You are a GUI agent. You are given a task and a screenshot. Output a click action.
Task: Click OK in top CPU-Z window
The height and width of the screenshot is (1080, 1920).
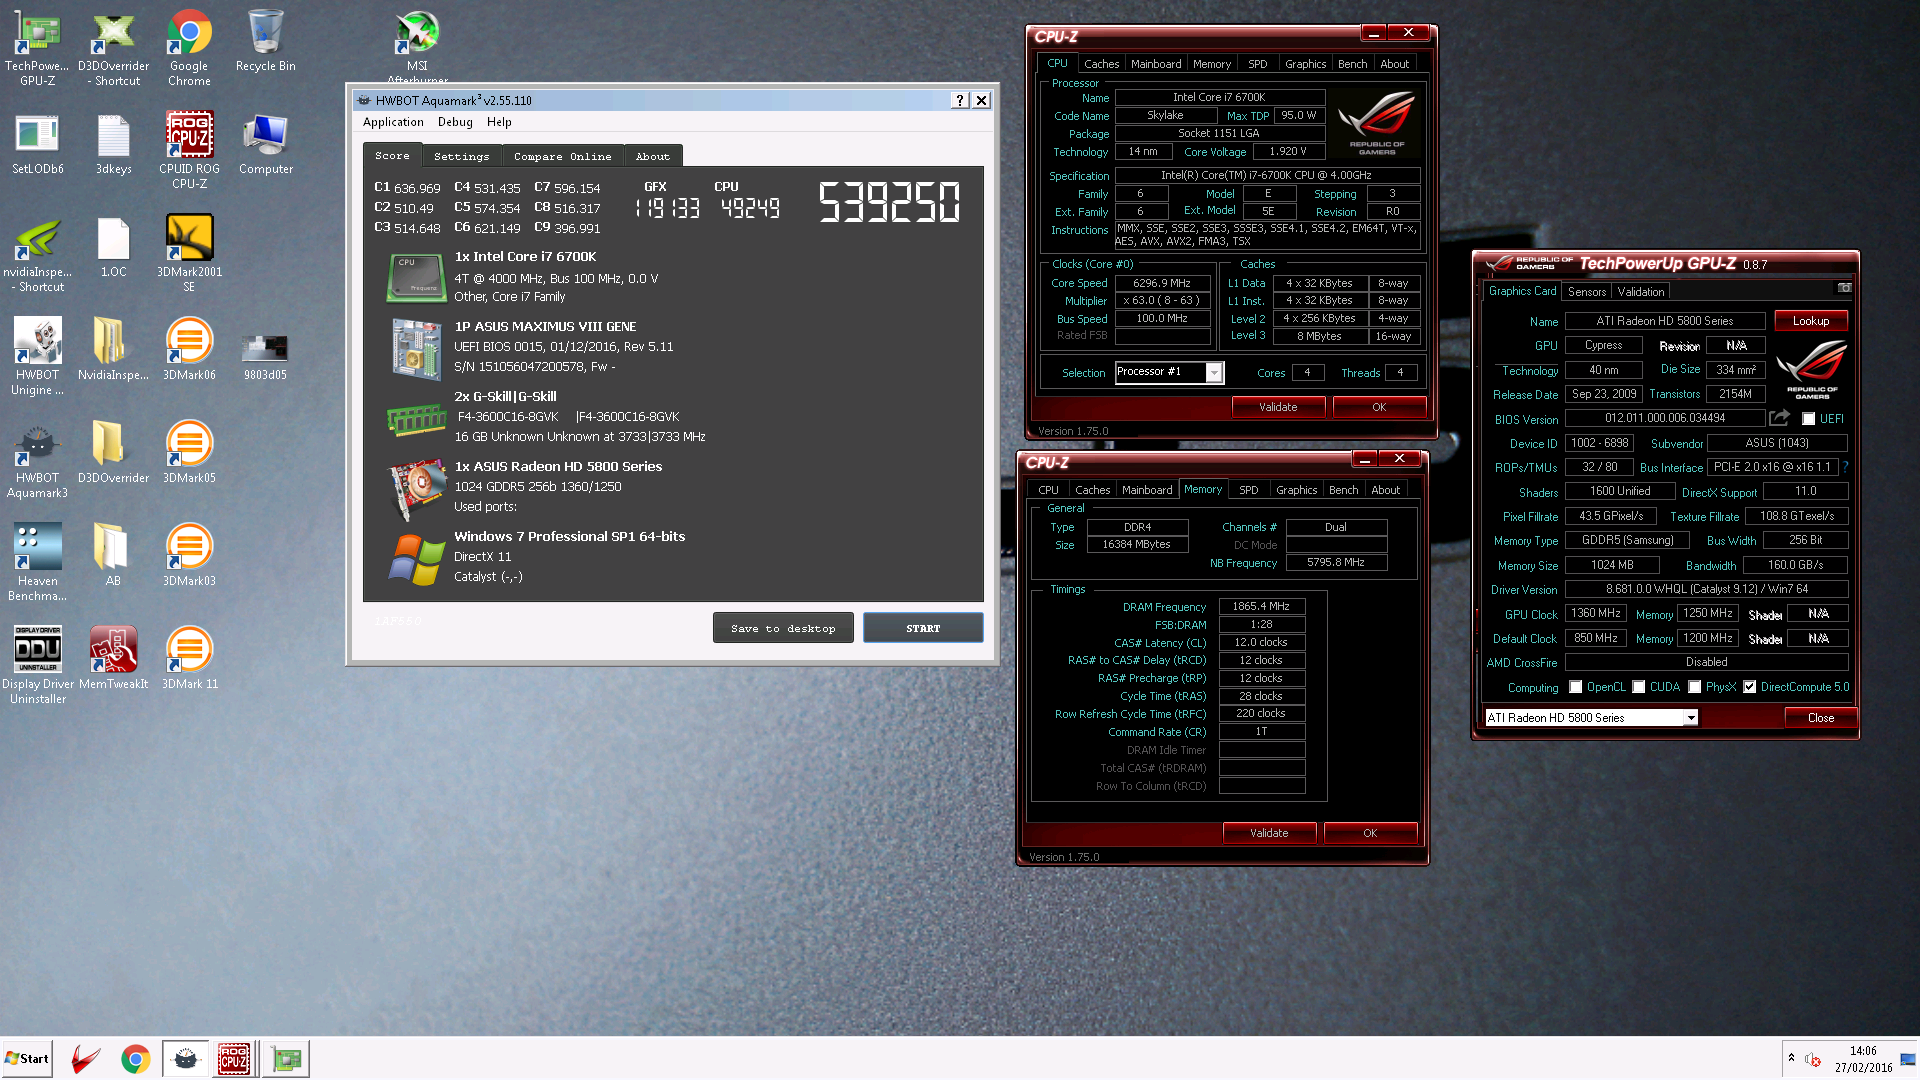click(1379, 407)
